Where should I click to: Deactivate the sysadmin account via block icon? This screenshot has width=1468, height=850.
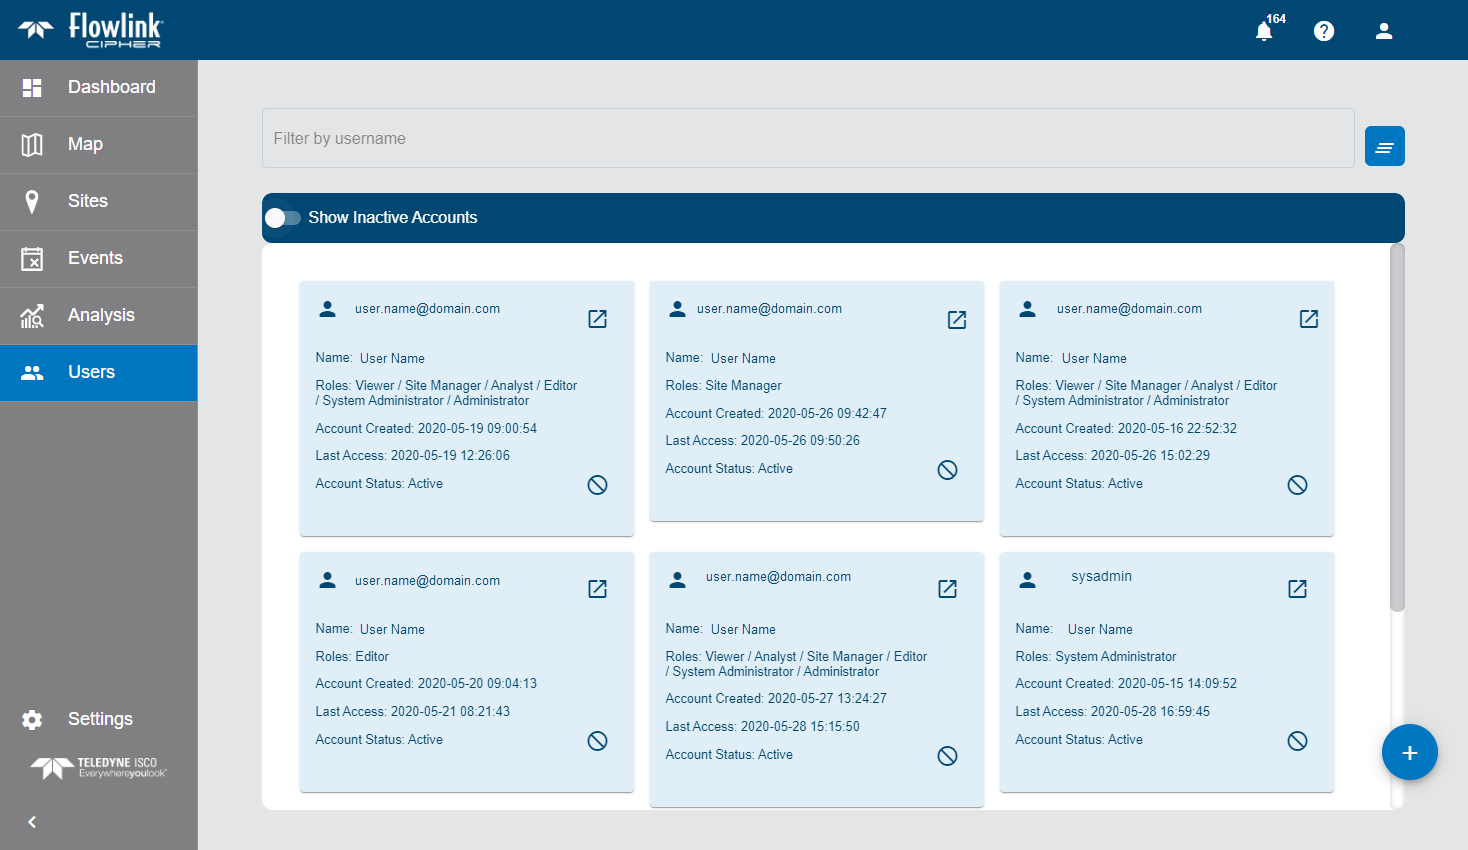[1297, 741]
